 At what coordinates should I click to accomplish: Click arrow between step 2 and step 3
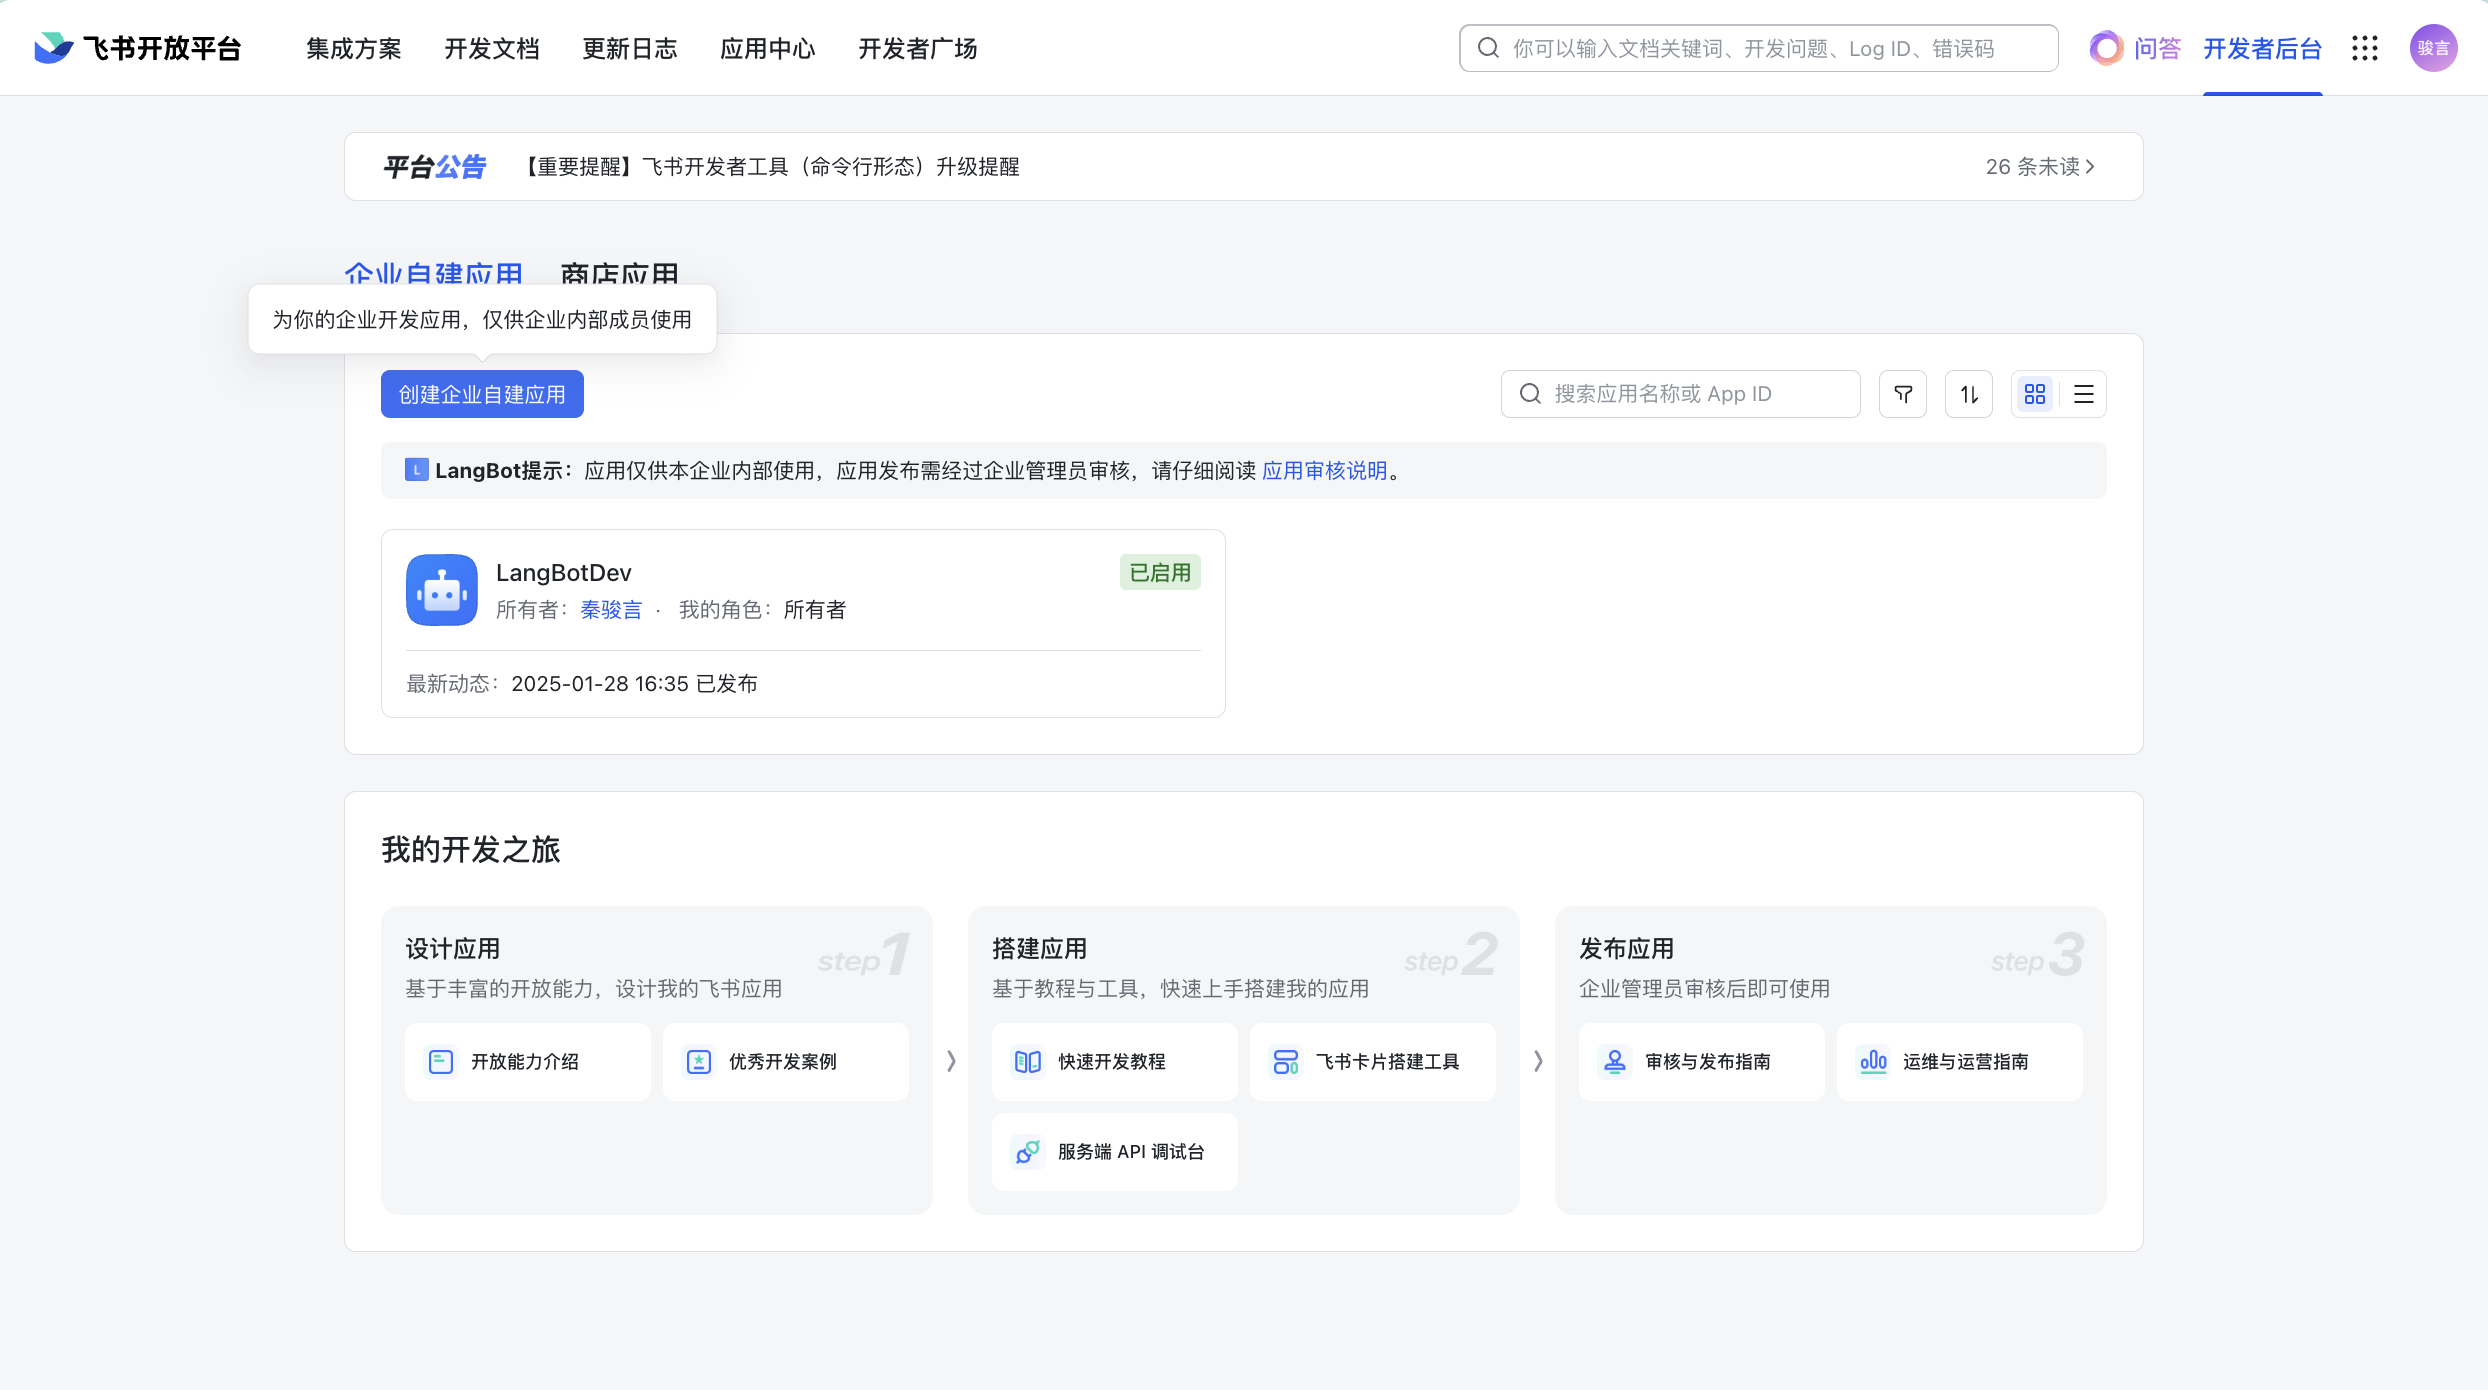[x=1538, y=1061]
